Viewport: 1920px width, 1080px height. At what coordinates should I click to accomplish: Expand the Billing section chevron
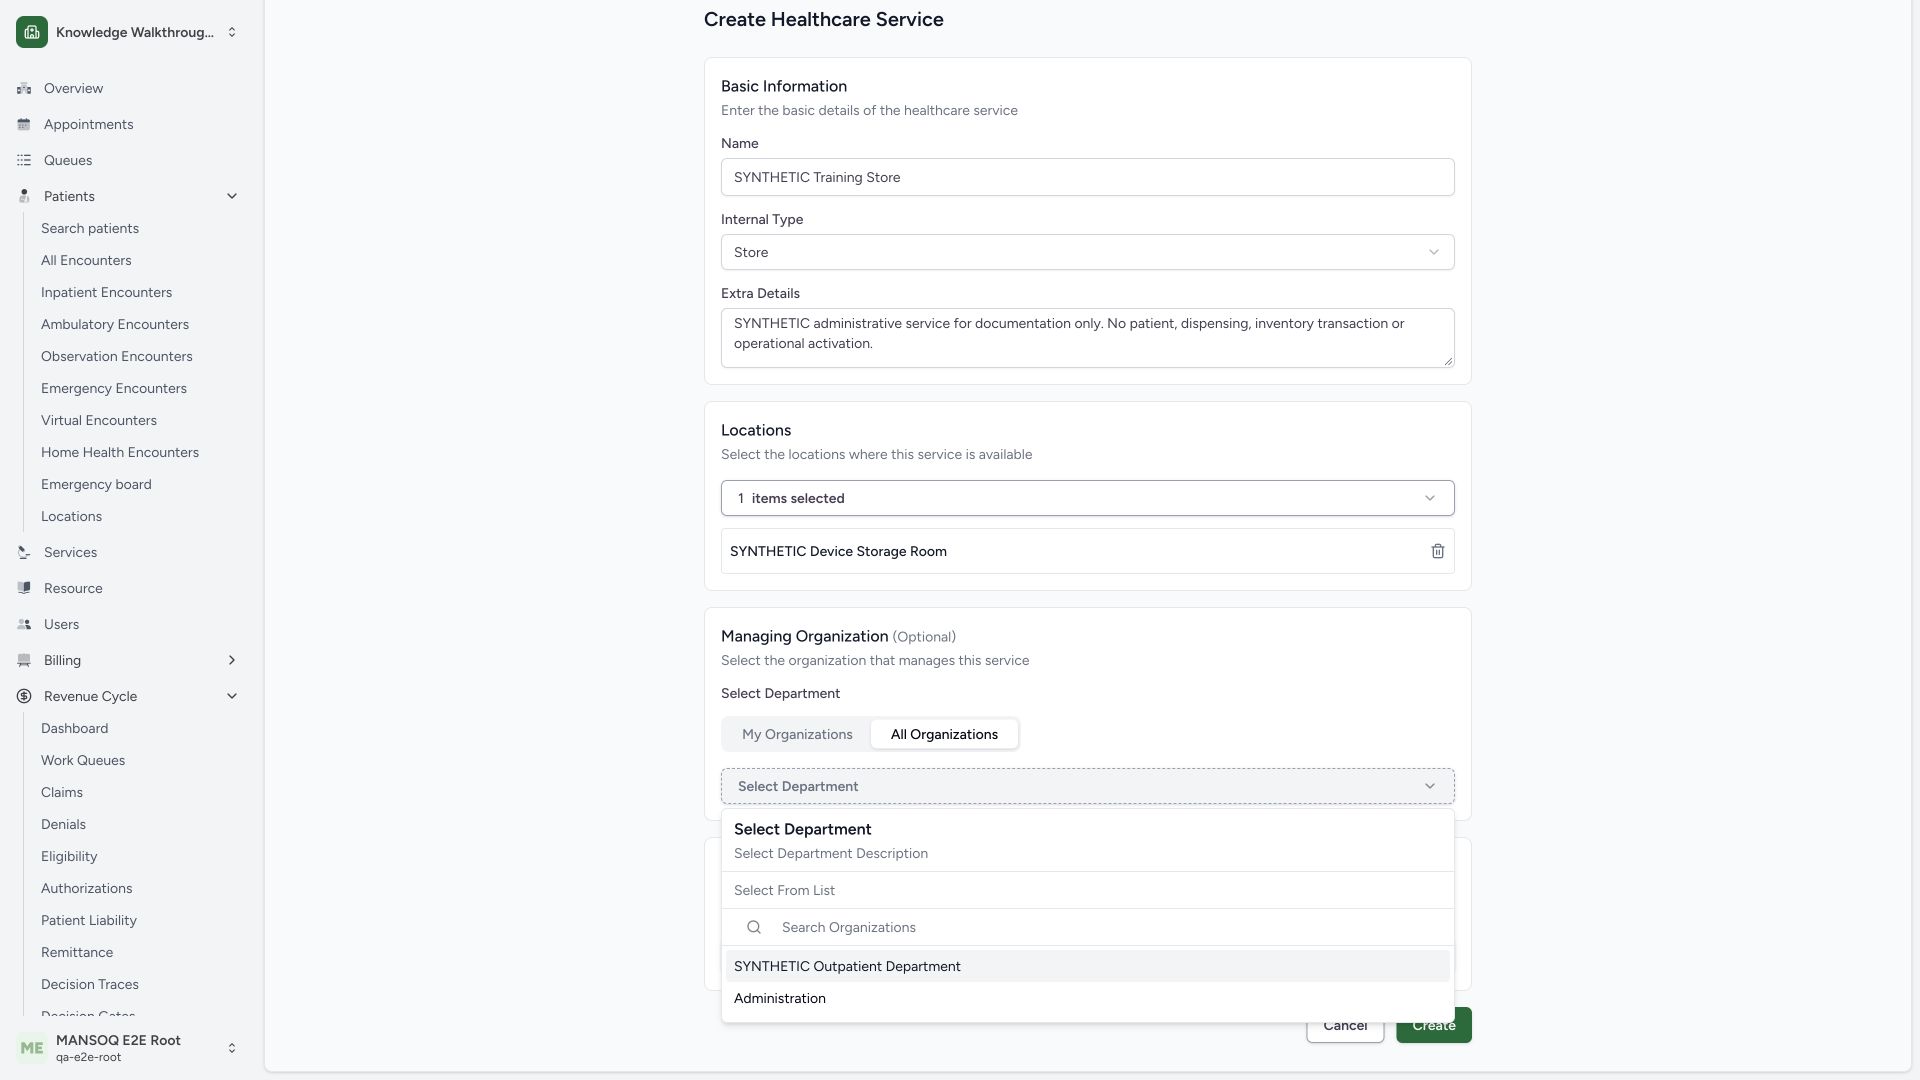pyautogui.click(x=232, y=660)
